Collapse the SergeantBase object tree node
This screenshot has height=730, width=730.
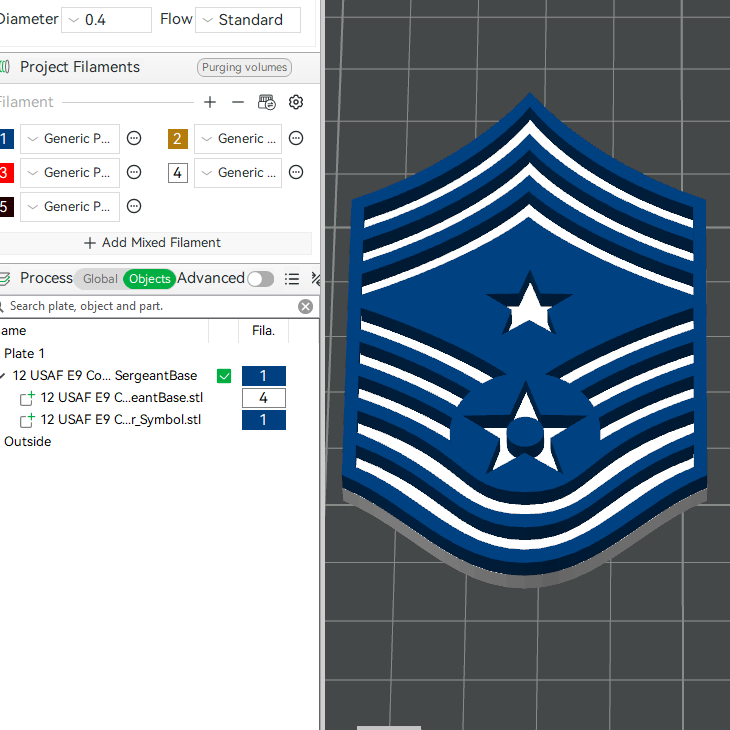[3, 376]
